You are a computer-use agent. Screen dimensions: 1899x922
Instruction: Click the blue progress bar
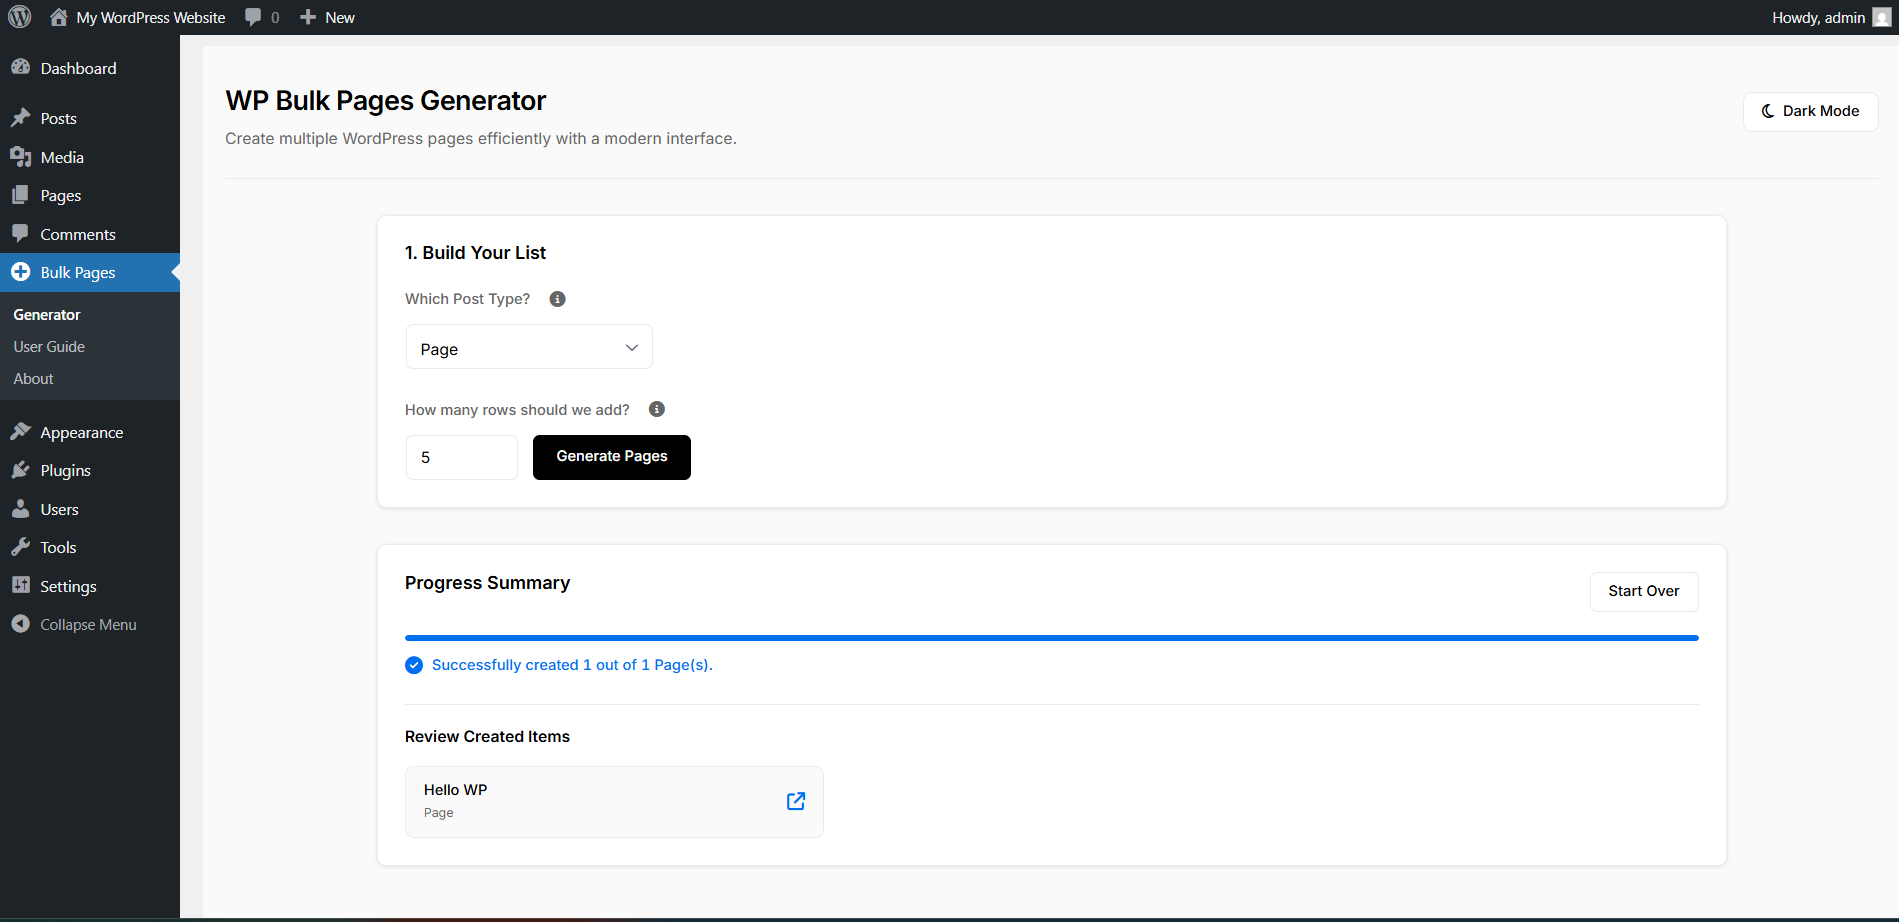click(1052, 638)
